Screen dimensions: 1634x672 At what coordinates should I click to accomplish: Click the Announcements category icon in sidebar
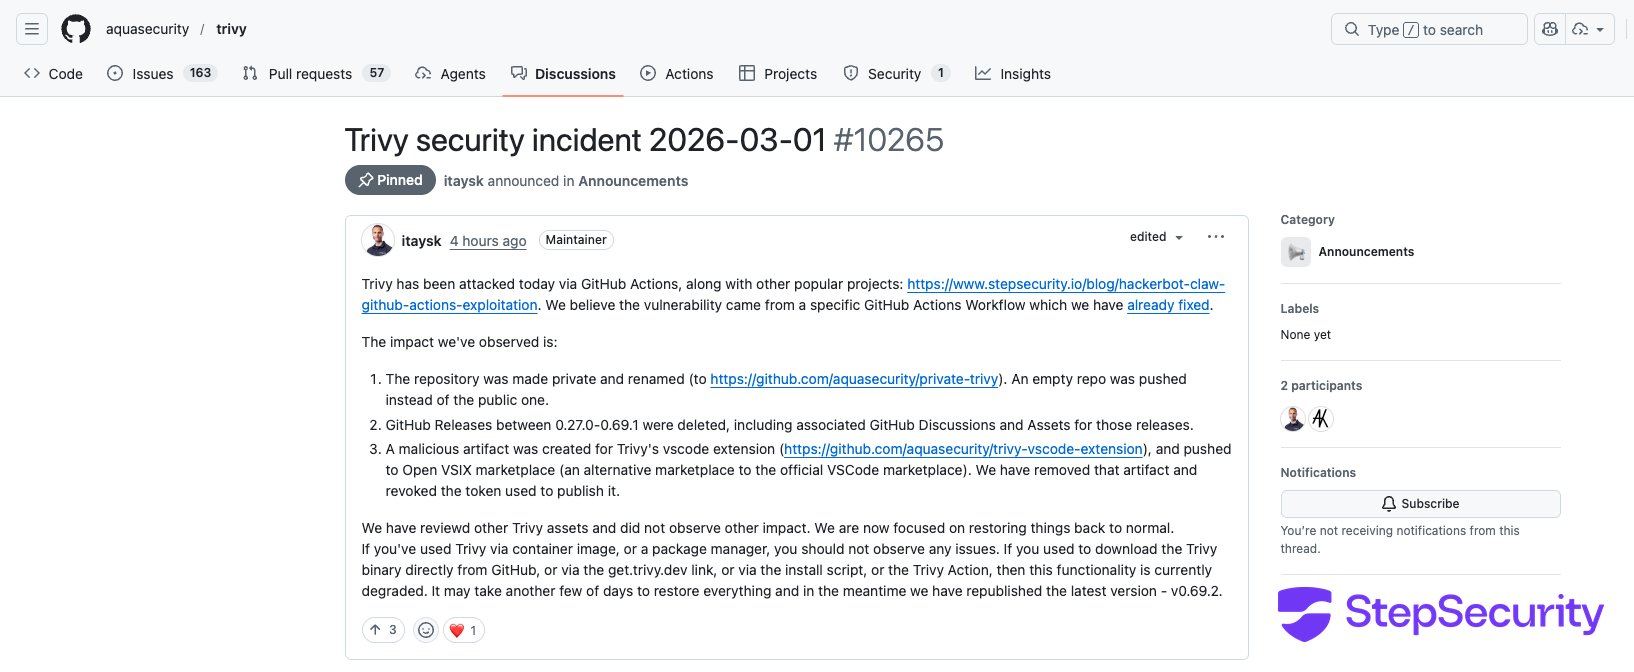click(x=1296, y=252)
